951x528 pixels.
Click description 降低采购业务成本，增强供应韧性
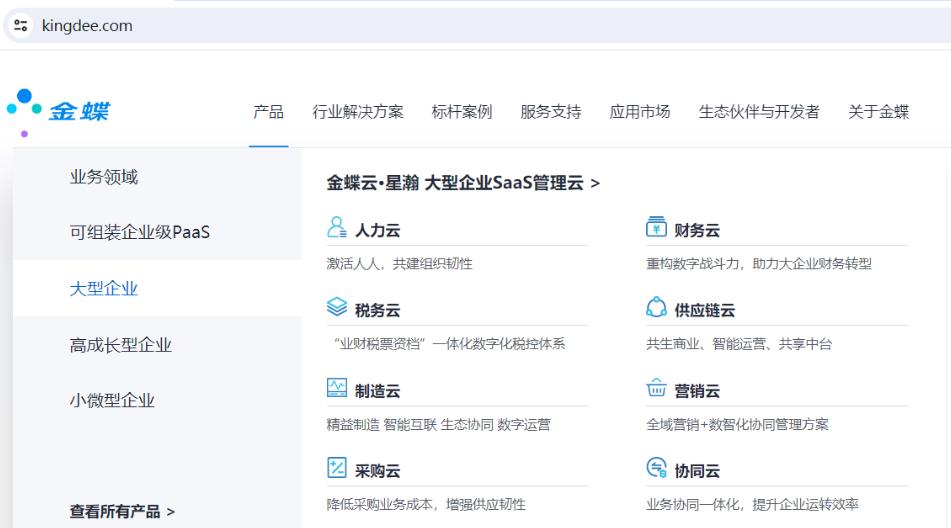[426, 504]
